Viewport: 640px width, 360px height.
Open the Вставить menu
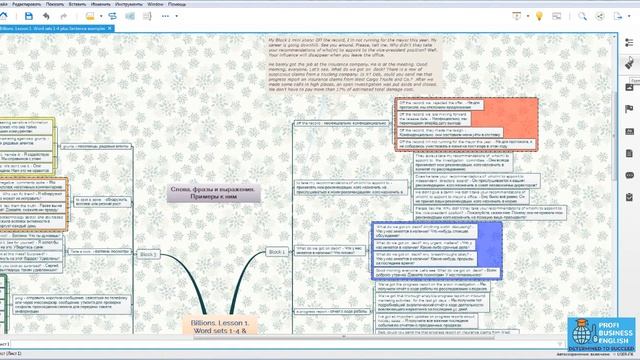[77, 4]
